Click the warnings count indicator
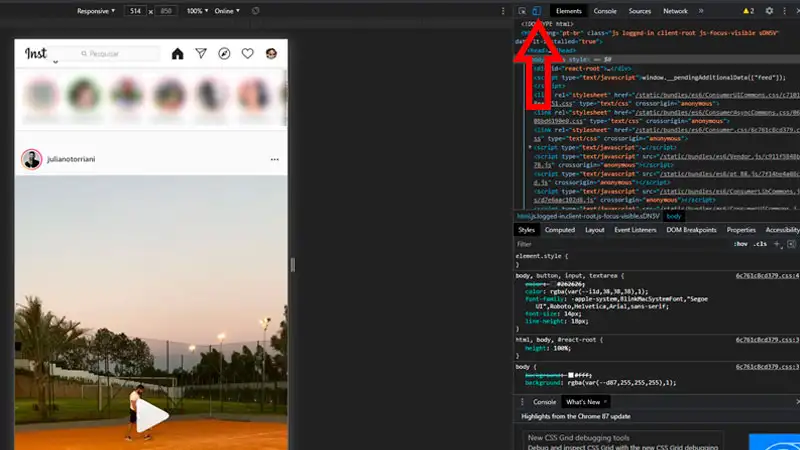 click(750, 11)
